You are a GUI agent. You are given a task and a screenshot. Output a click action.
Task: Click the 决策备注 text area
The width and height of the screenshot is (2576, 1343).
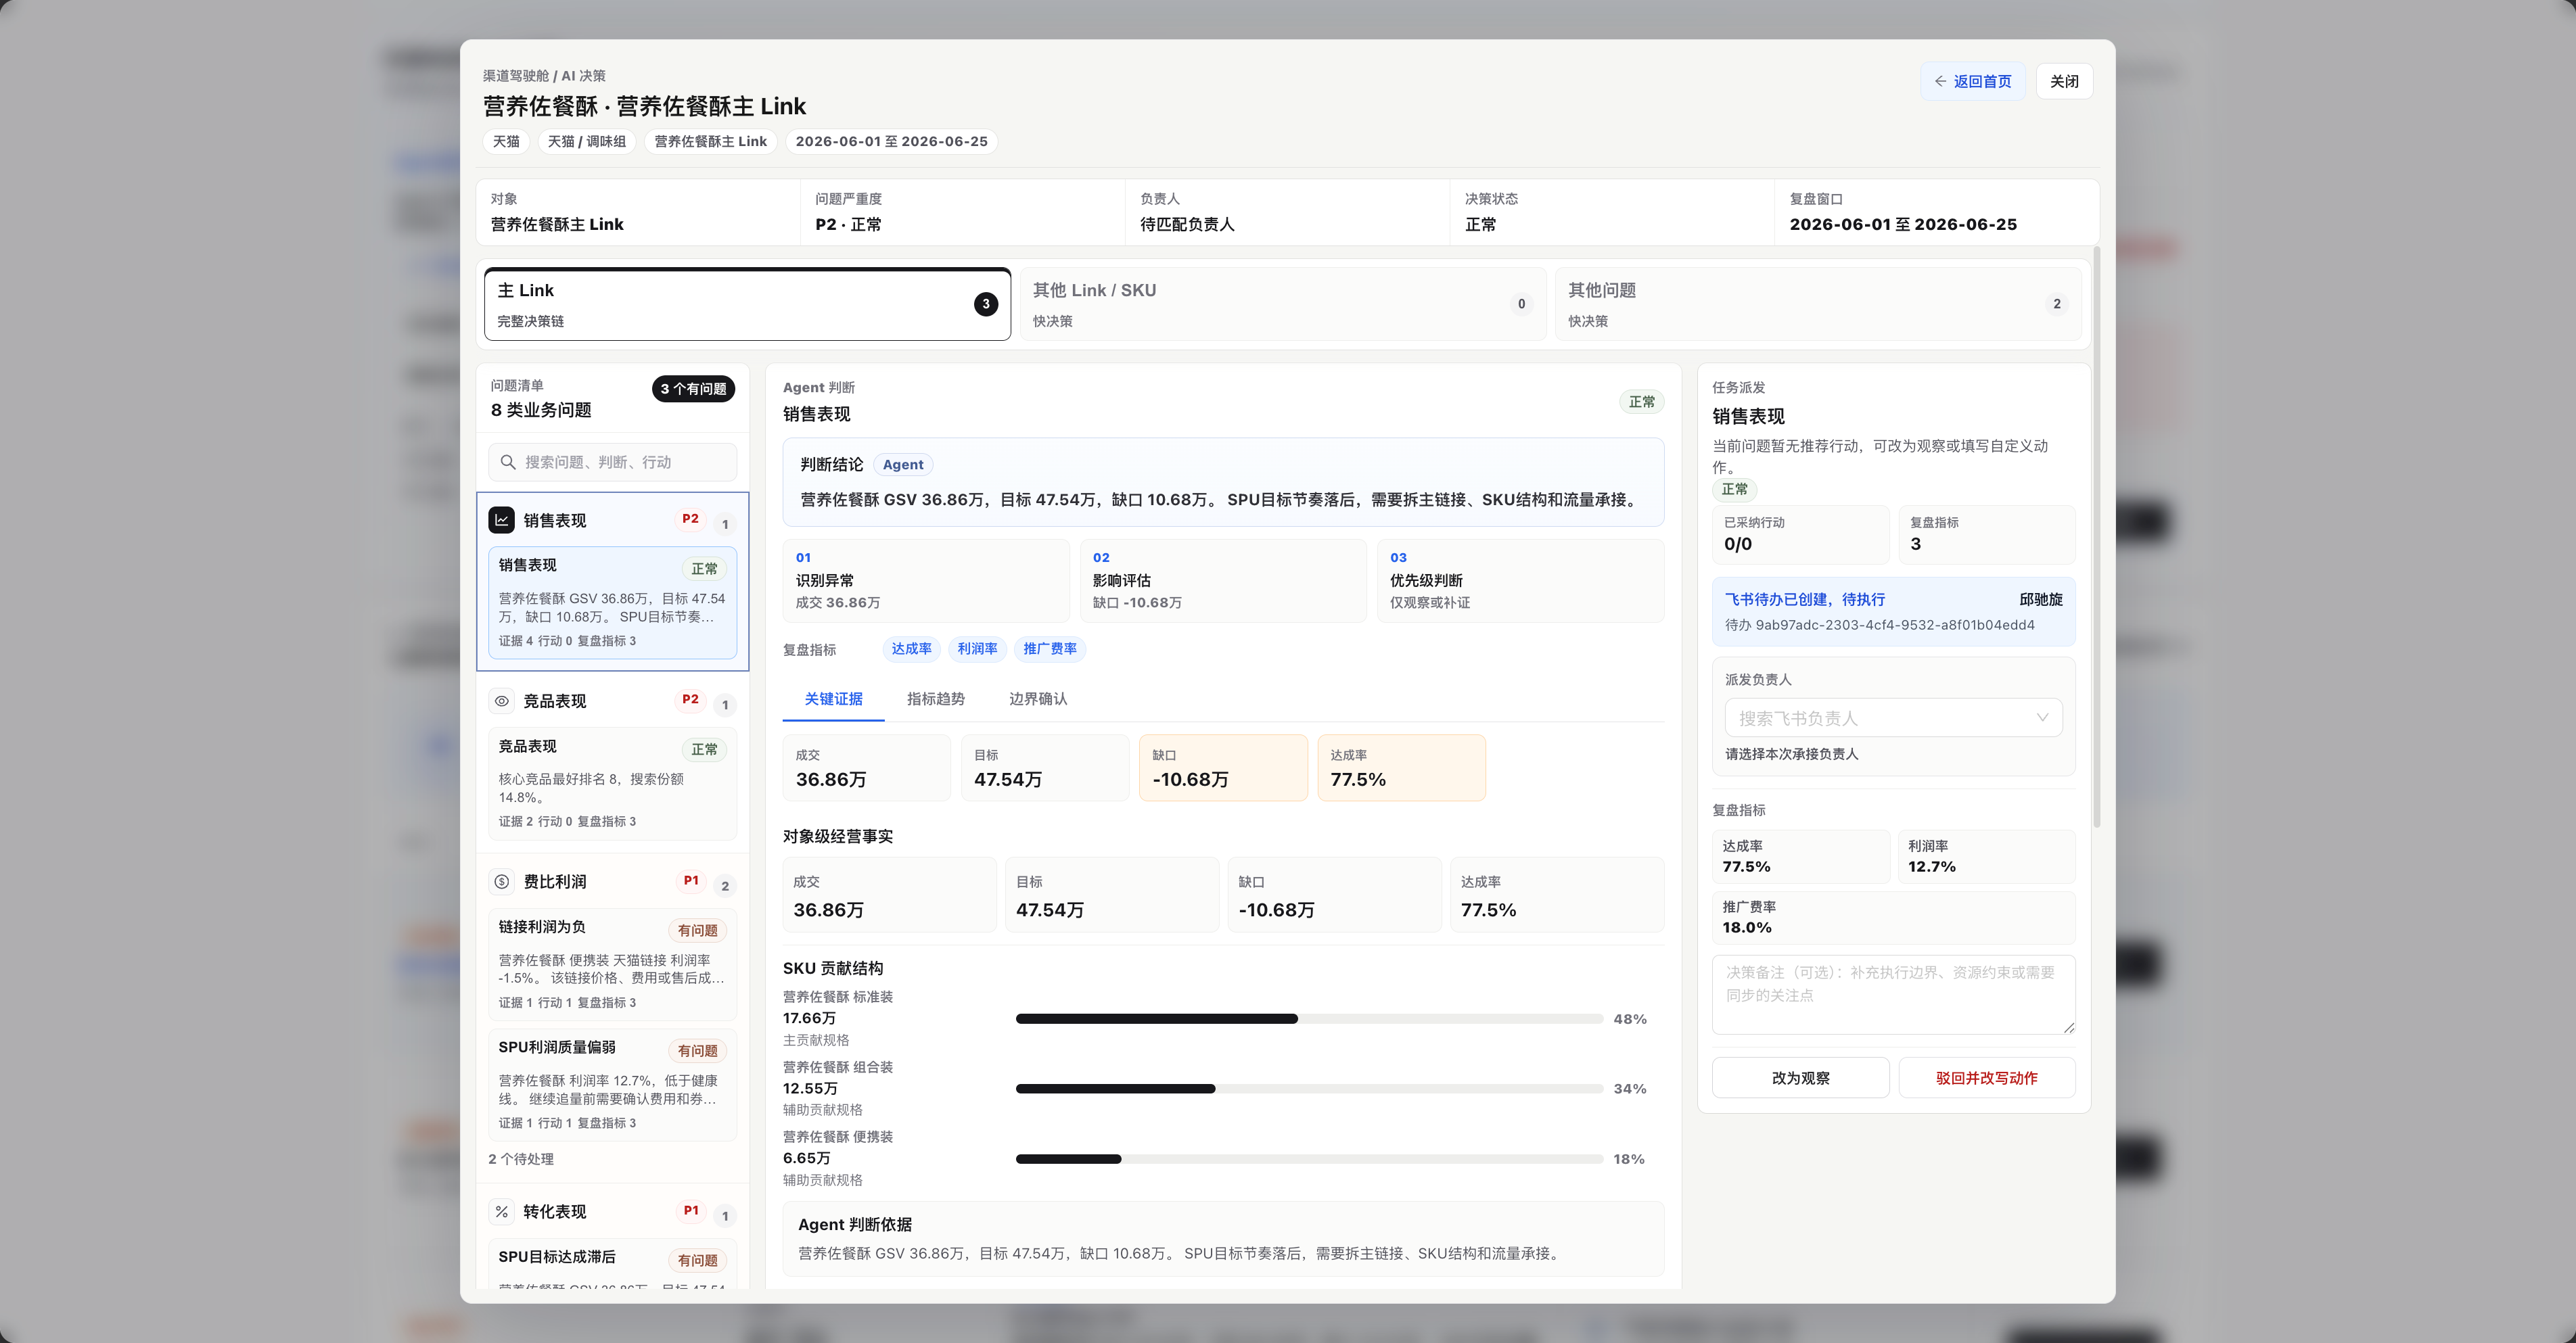[1893, 994]
